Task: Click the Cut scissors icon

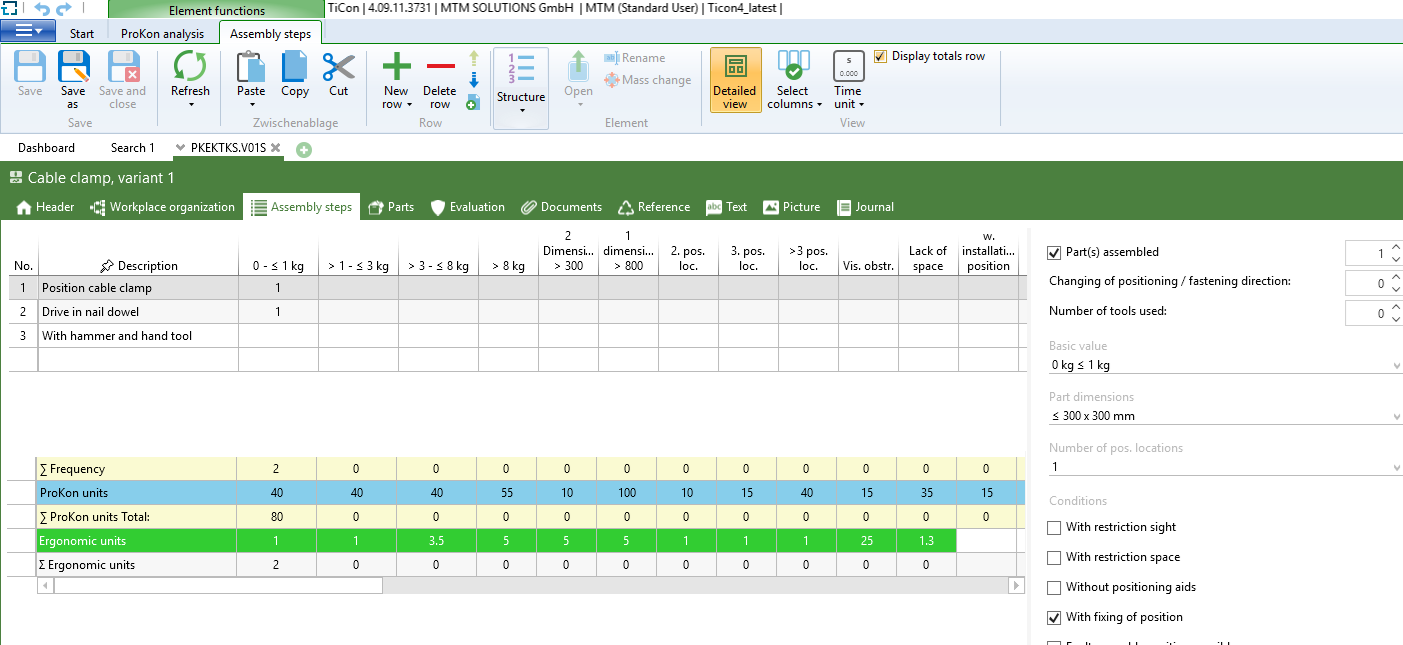Action: coord(339,68)
